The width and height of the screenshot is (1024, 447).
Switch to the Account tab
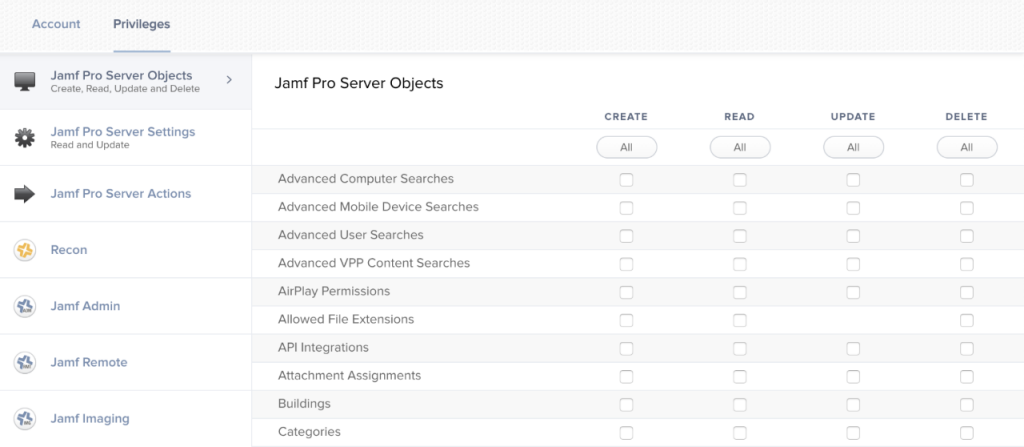[x=56, y=24]
